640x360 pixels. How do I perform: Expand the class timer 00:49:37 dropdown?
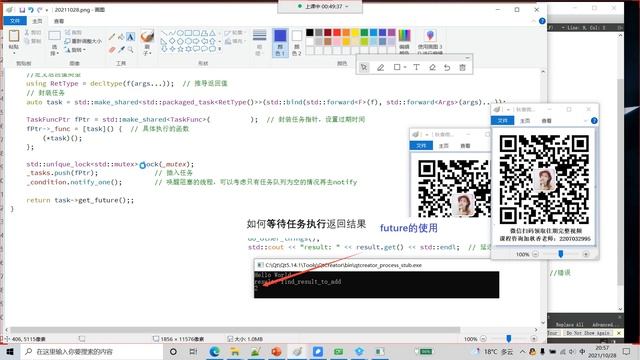click(x=347, y=7)
